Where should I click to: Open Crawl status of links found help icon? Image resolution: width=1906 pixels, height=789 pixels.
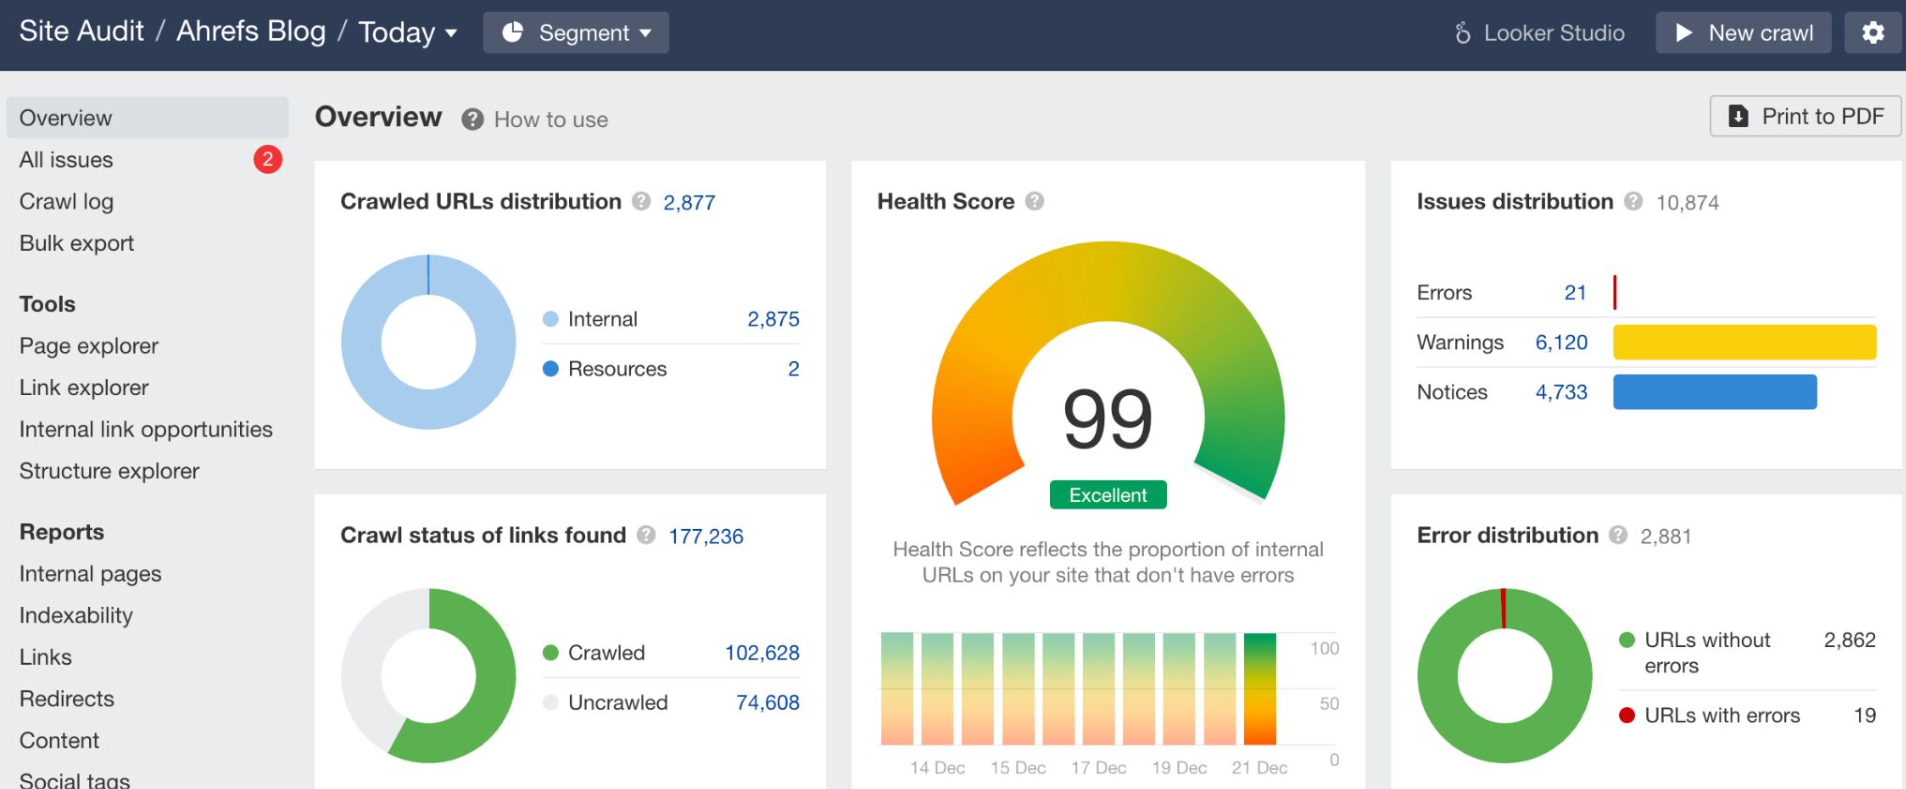point(646,535)
